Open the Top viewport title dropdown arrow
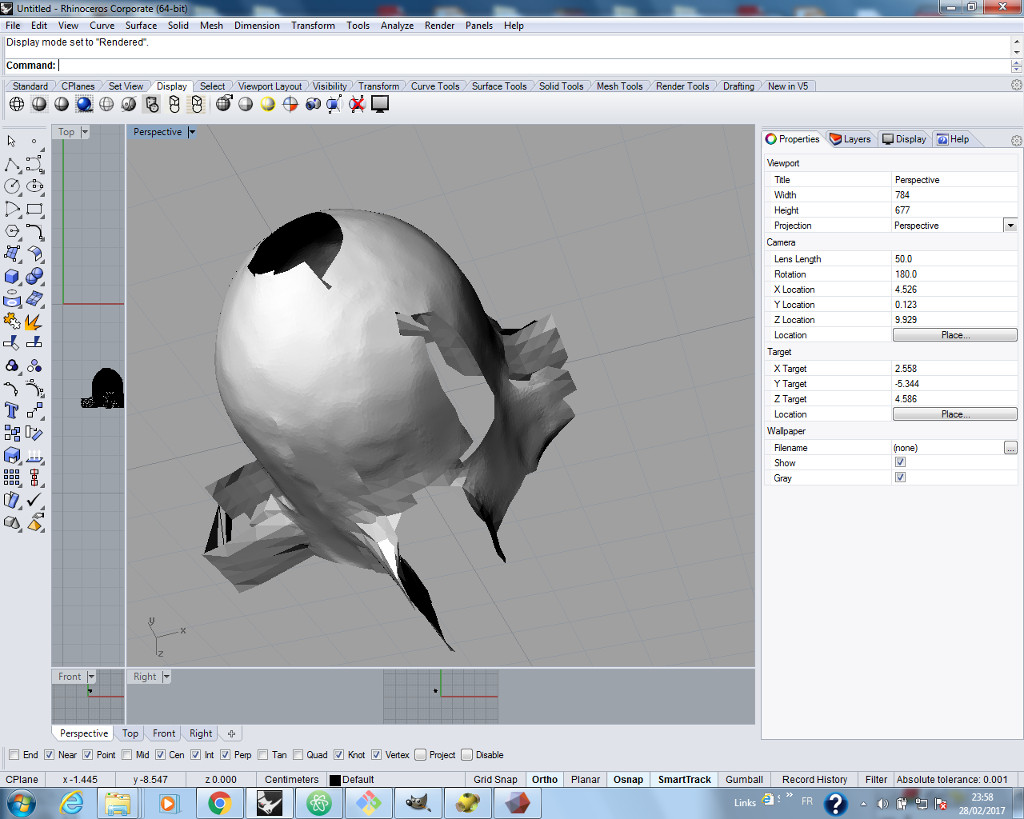 coord(85,132)
